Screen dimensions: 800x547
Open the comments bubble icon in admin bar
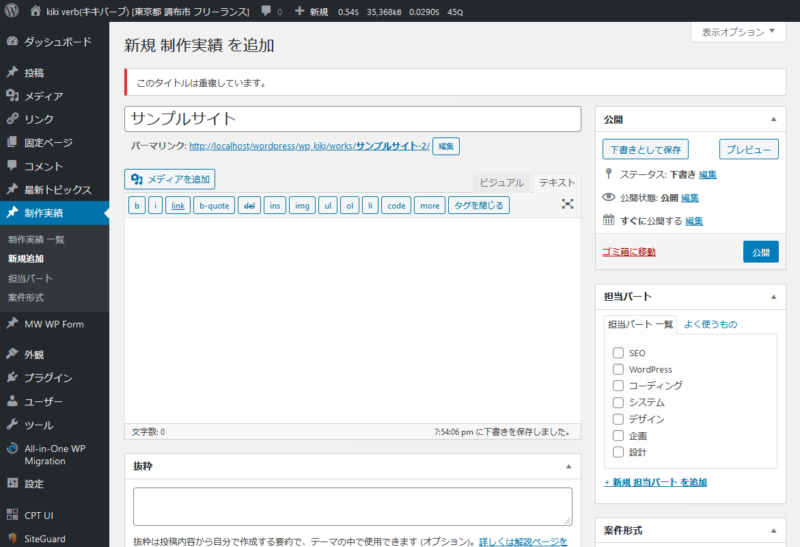pyautogui.click(x=265, y=11)
